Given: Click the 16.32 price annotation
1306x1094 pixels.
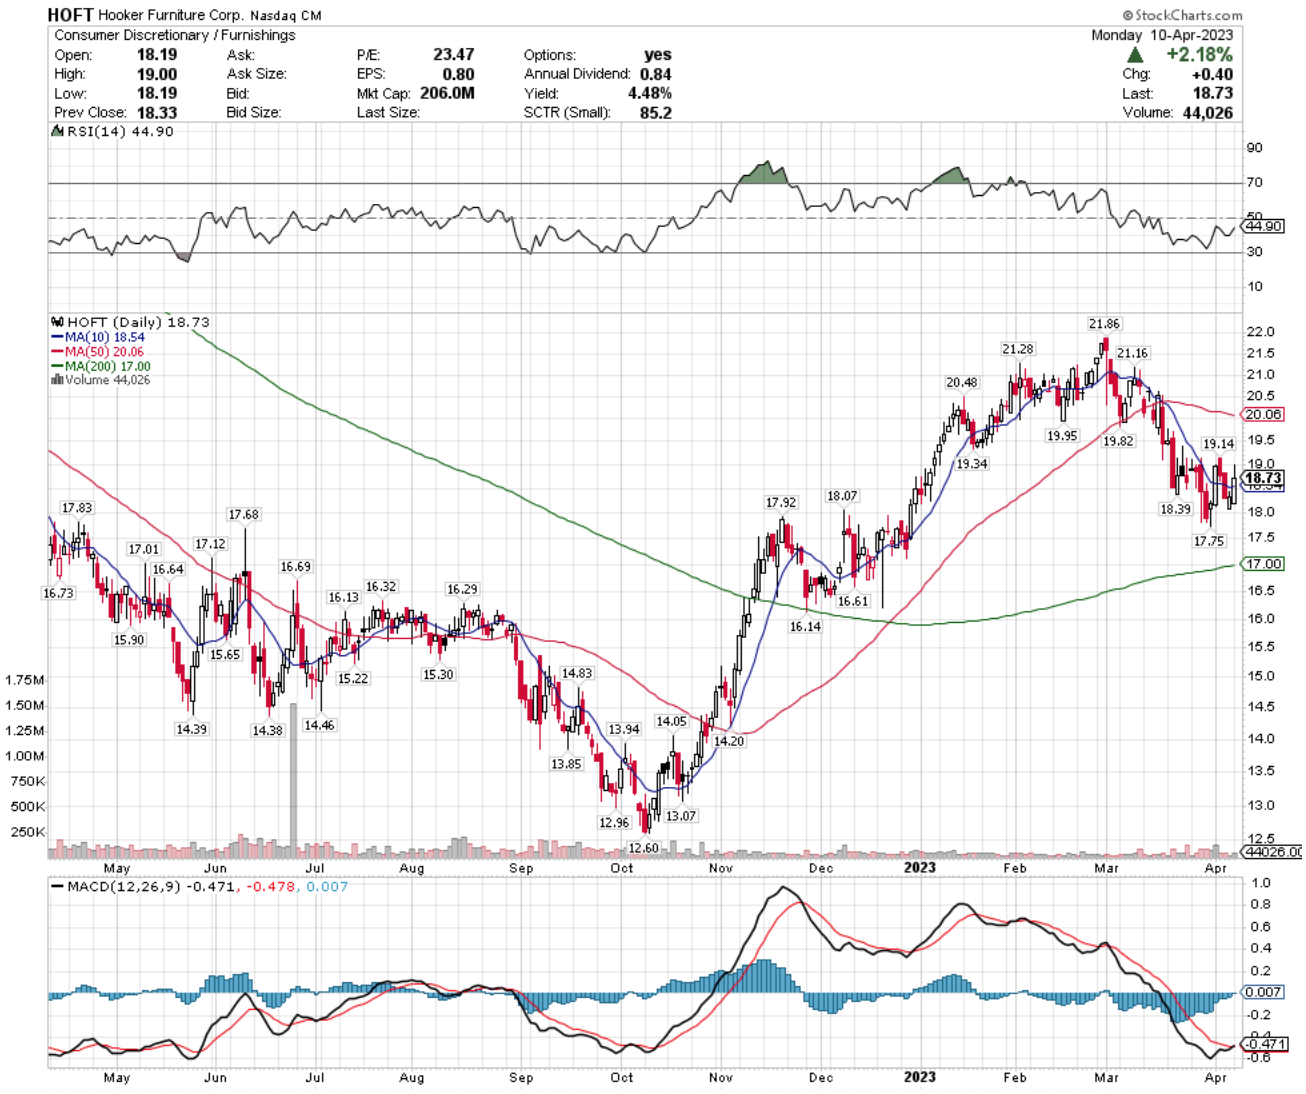Looking at the screenshot, I should pos(381,587).
